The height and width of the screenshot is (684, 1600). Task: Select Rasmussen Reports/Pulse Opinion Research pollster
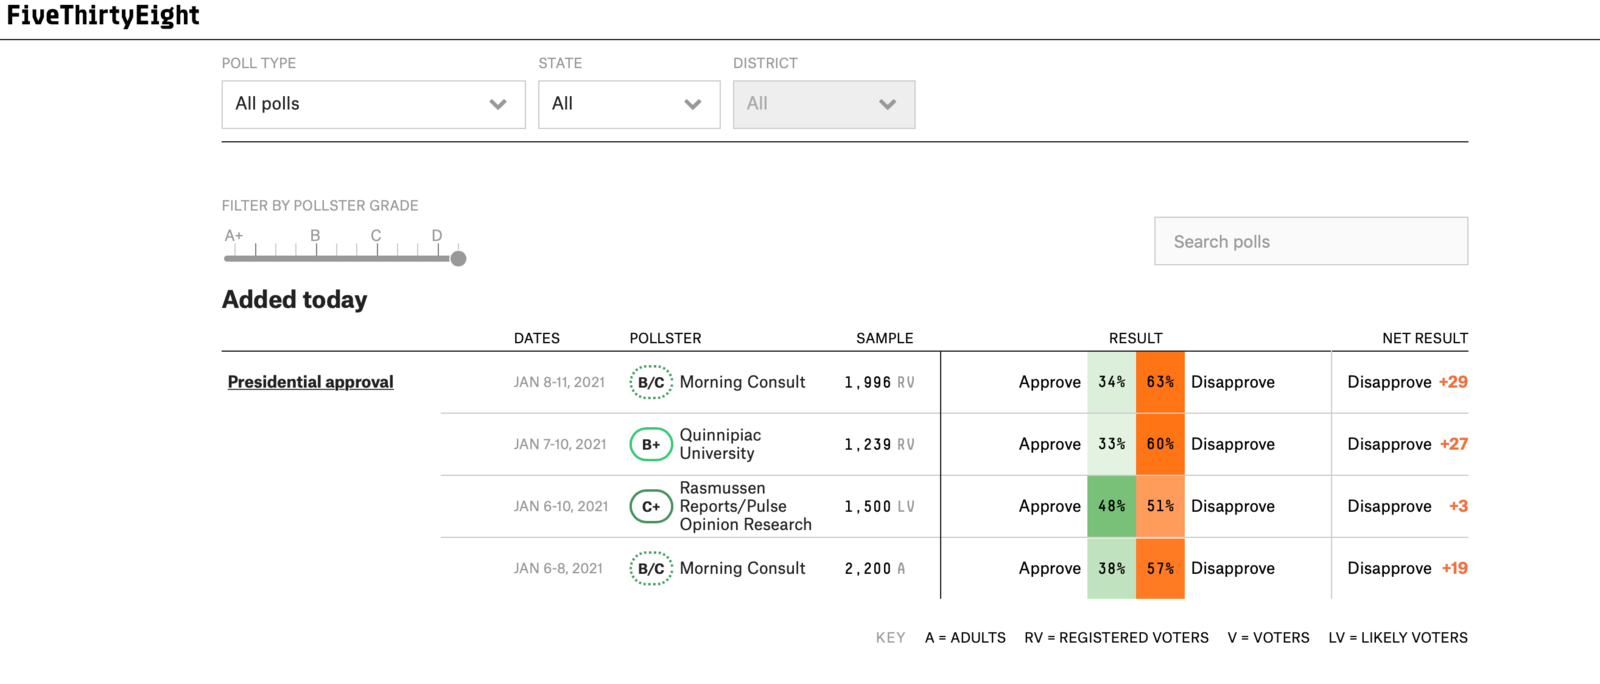coord(745,506)
